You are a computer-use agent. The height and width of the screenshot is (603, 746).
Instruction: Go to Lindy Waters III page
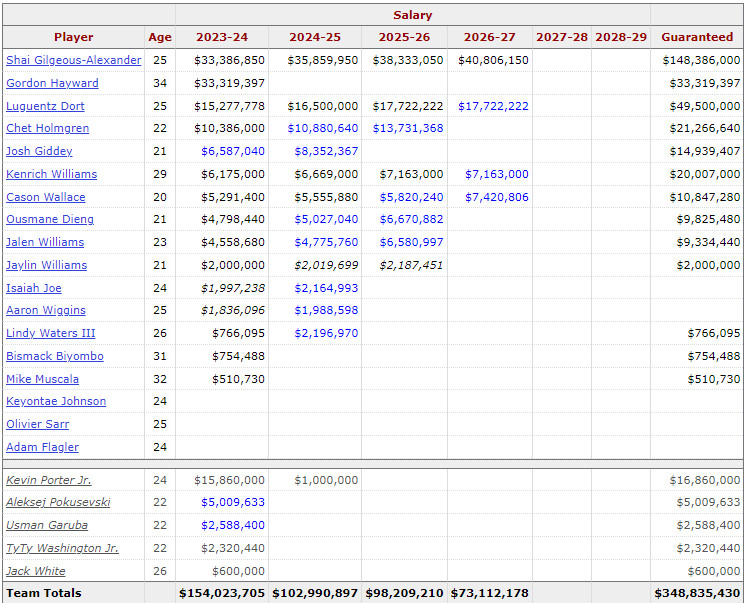coord(50,333)
